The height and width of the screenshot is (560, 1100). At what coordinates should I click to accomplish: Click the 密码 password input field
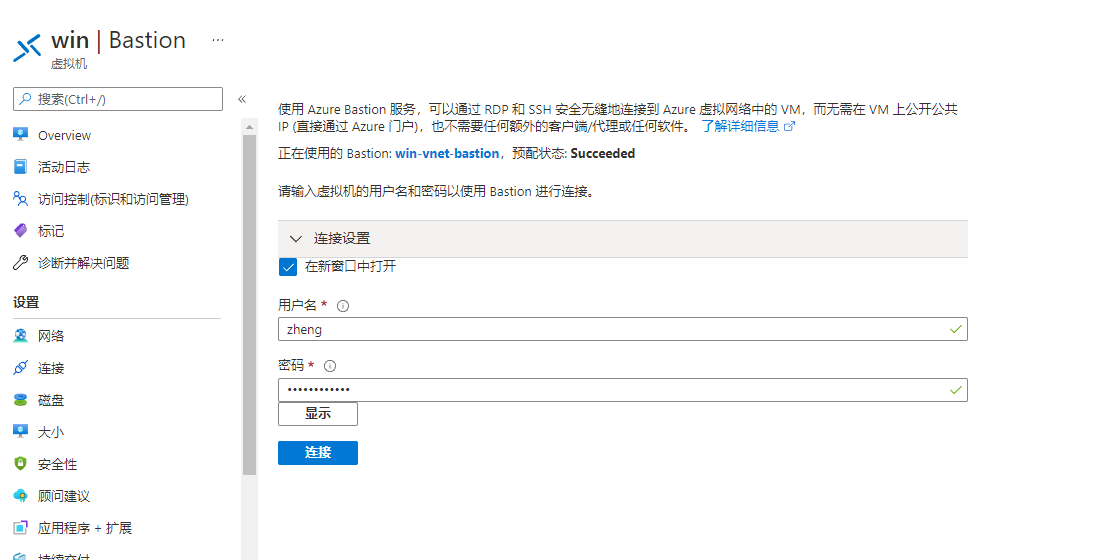610,389
